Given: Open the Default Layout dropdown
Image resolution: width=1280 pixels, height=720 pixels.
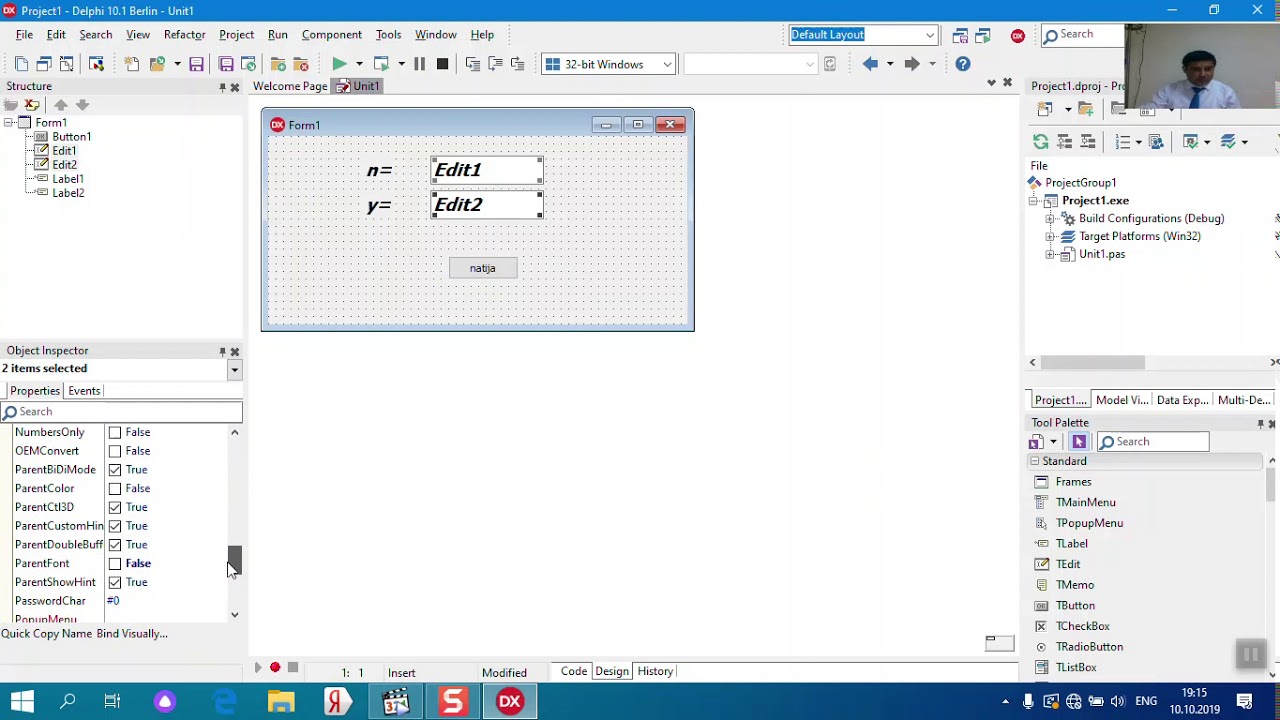Looking at the screenshot, I should [x=929, y=35].
